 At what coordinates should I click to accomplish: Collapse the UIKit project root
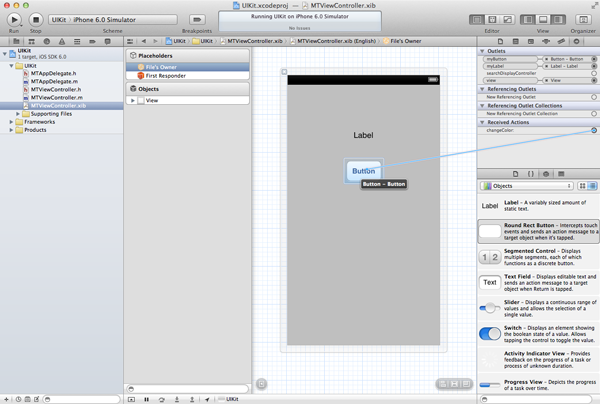coord(5,54)
